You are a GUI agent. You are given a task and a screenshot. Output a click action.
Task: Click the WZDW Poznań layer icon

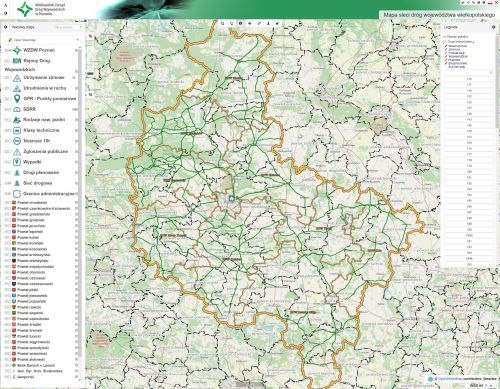point(17,50)
